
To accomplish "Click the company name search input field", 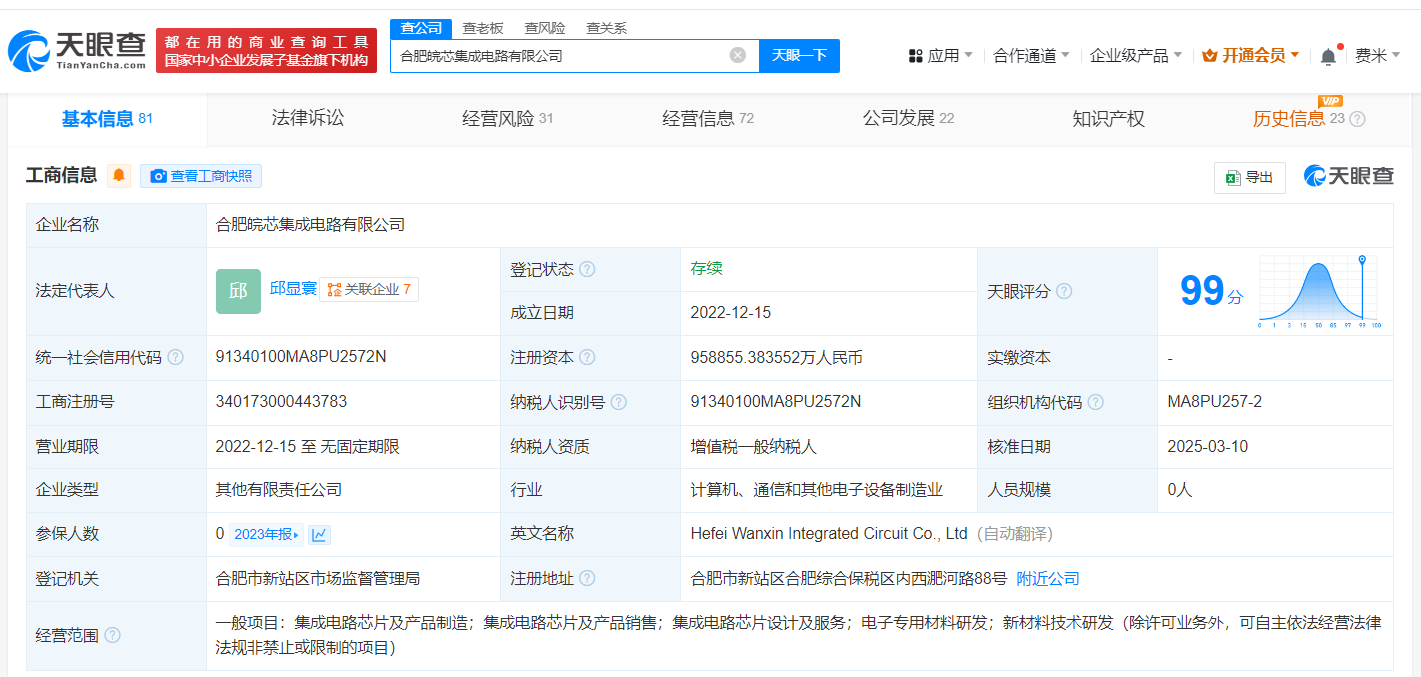I will click(560, 56).
